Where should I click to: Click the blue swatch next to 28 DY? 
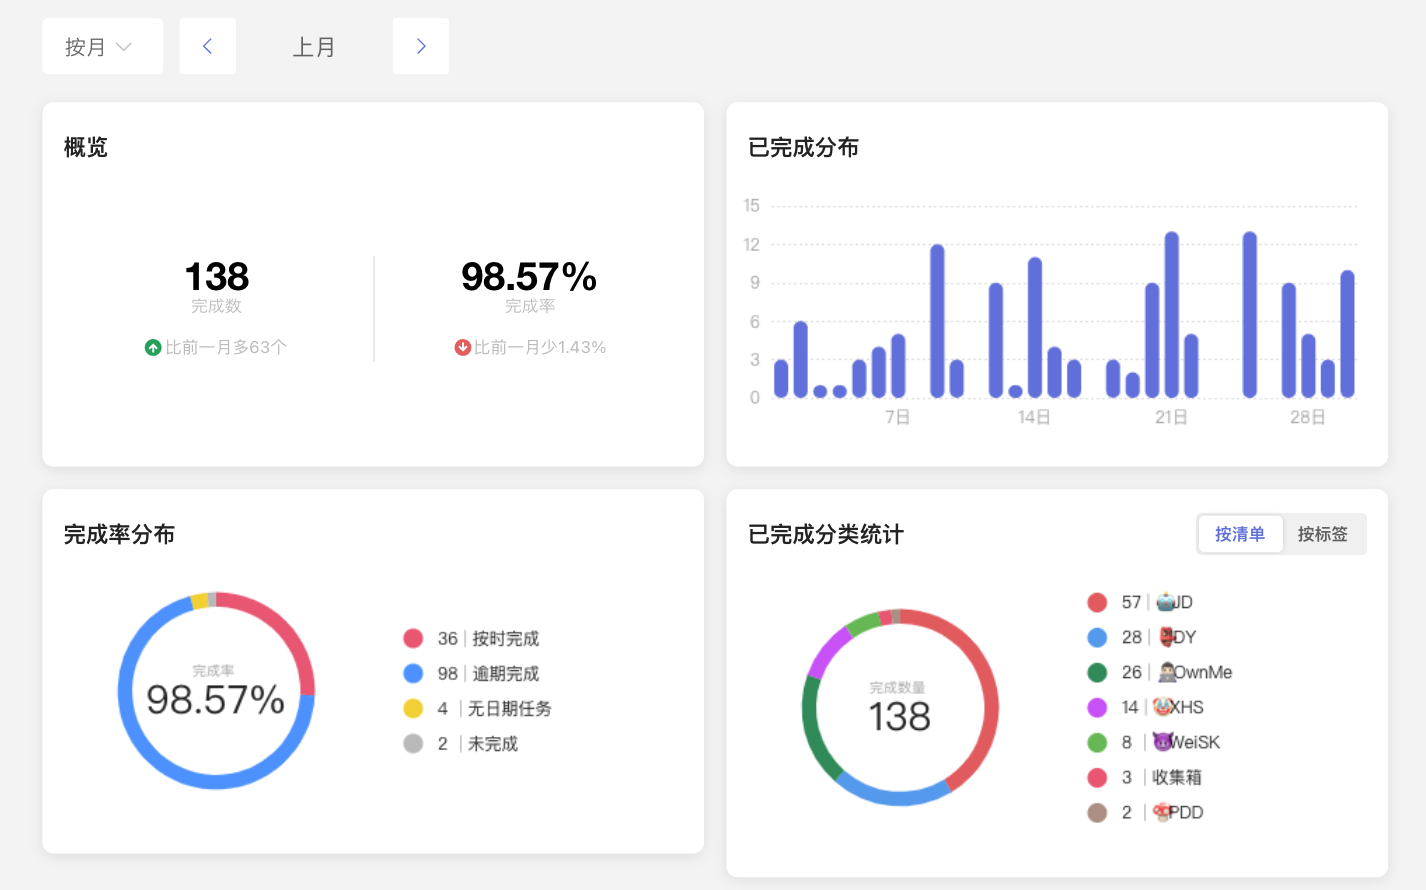point(1097,637)
